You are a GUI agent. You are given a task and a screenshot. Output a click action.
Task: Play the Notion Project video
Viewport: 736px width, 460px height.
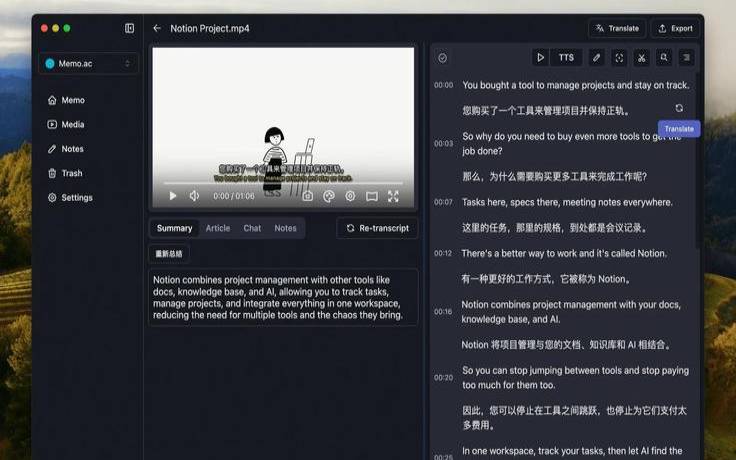(173, 196)
